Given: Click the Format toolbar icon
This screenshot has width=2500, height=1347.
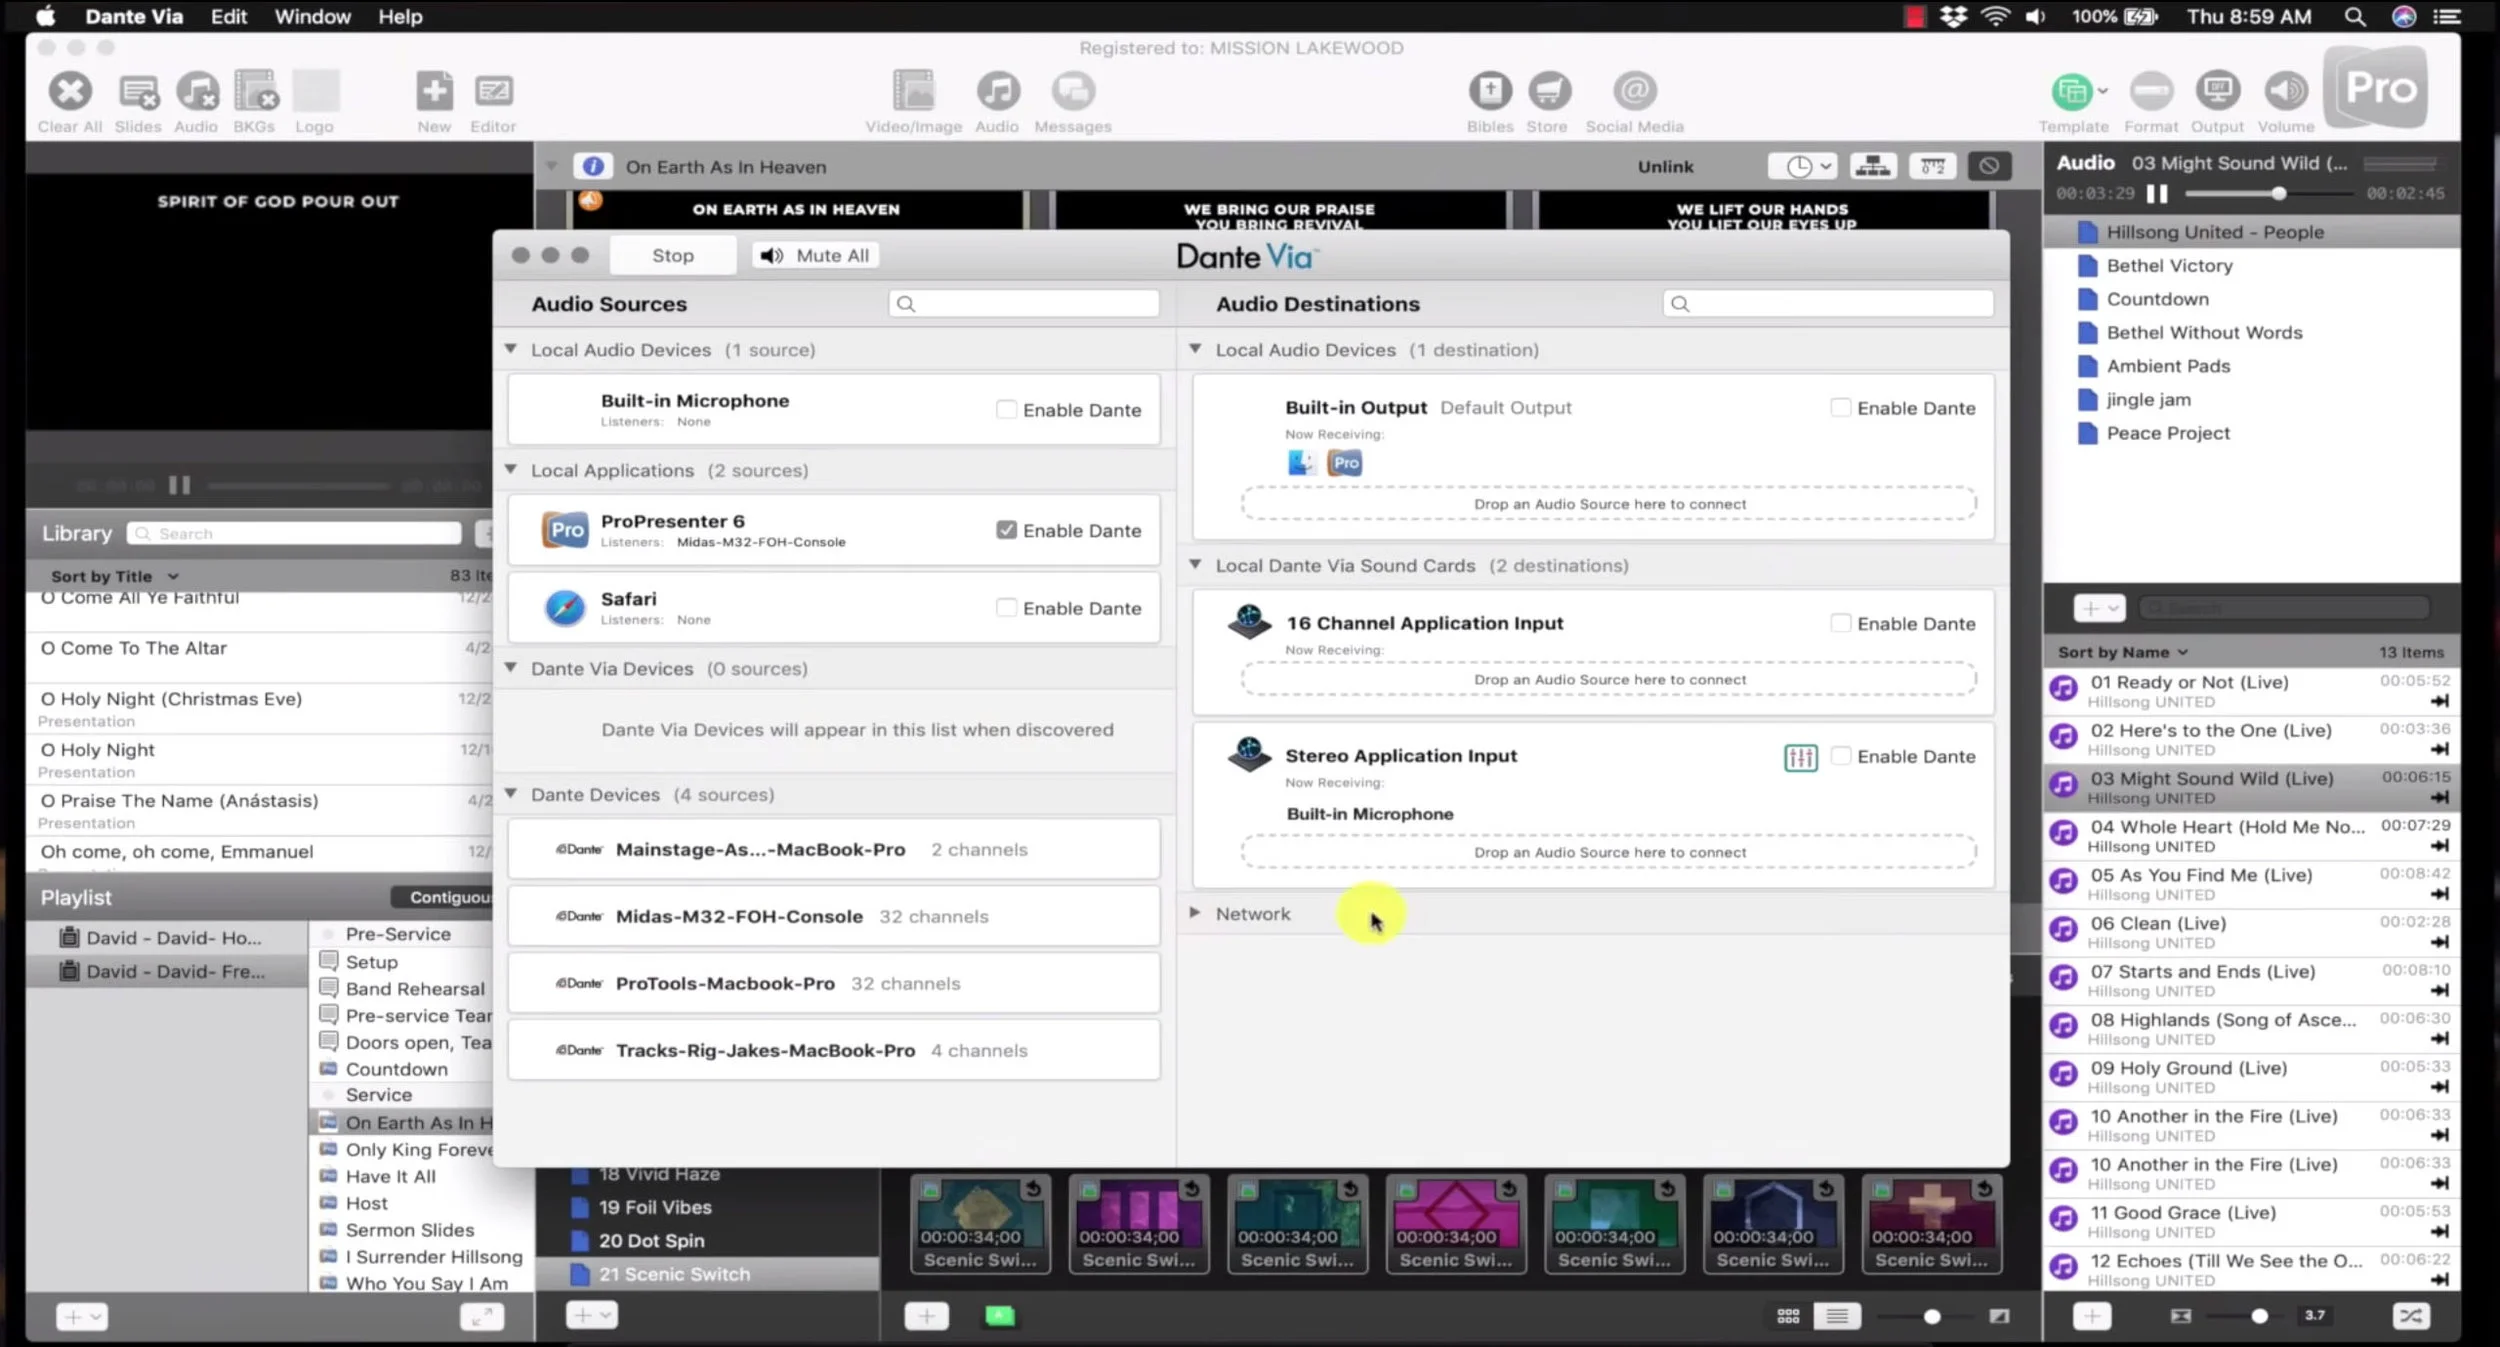Looking at the screenshot, I should point(2151,92).
